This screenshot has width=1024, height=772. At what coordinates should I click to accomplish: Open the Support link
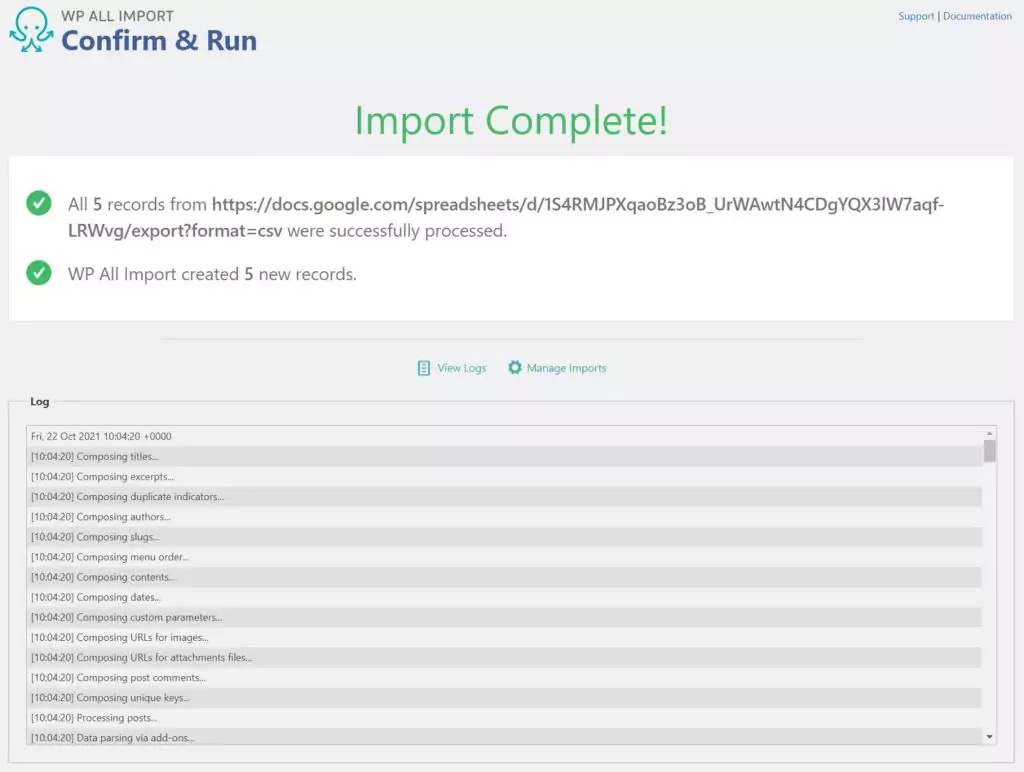point(916,16)
